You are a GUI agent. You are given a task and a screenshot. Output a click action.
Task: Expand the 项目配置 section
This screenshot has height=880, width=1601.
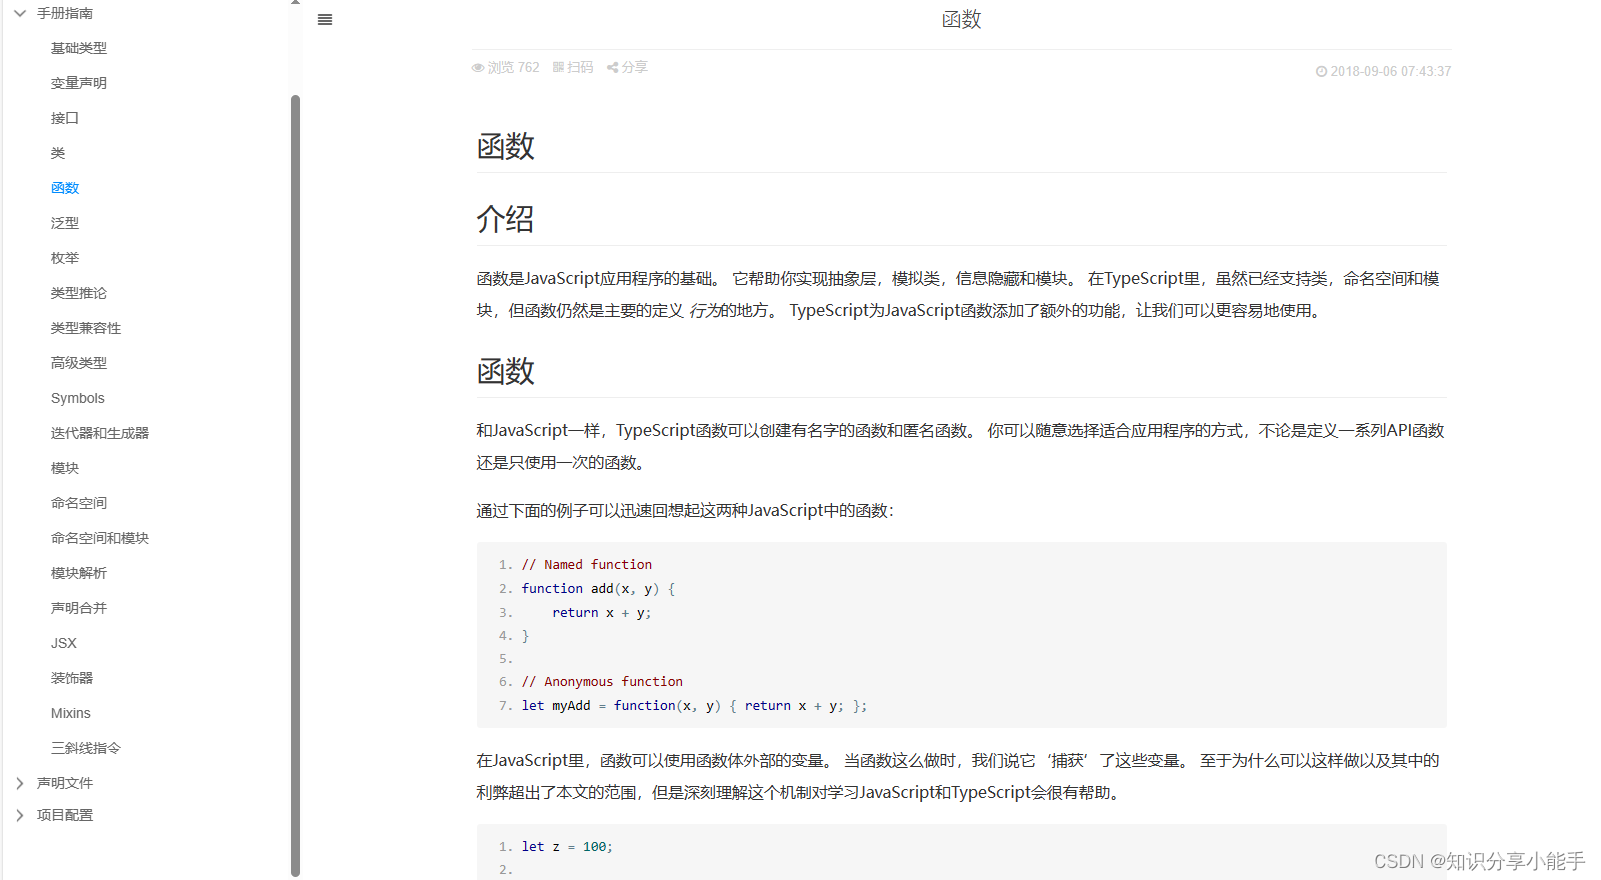20,815
